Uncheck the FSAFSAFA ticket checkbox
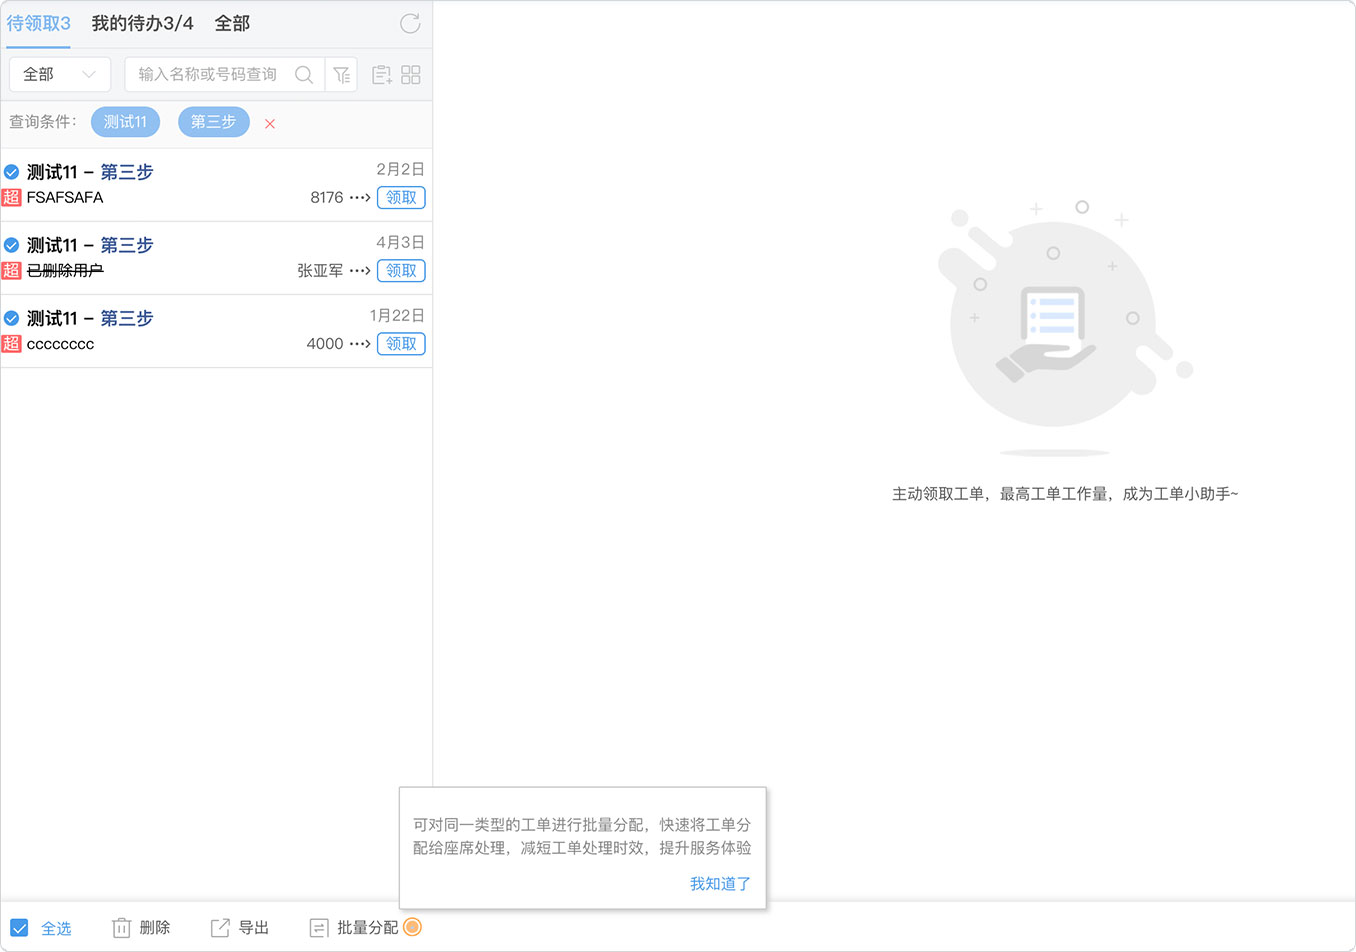Viewport: 1356px width, 952px height. (x=12, y=172)
